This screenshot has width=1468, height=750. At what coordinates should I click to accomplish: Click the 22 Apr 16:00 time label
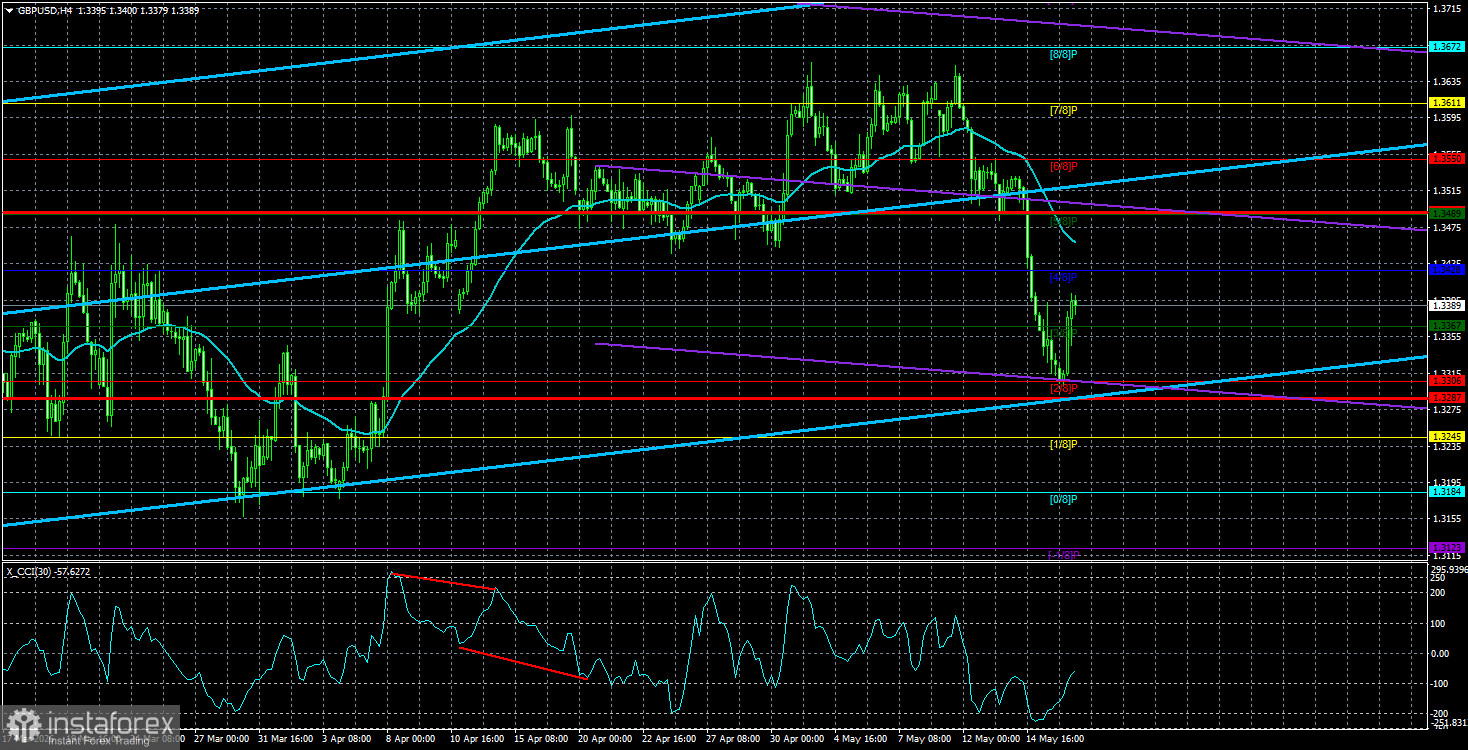pyautogui.click(x=671, y=741)
